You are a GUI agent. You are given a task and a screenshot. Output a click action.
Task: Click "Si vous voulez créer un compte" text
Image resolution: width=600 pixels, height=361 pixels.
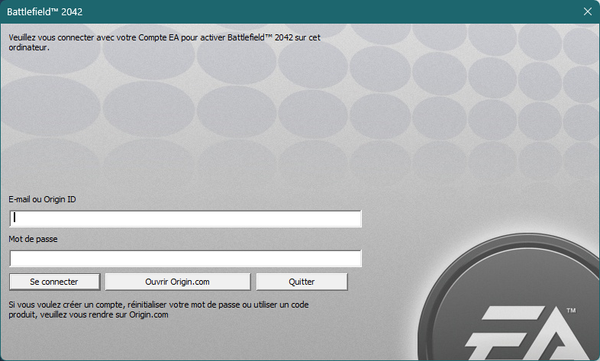(67, 305)
